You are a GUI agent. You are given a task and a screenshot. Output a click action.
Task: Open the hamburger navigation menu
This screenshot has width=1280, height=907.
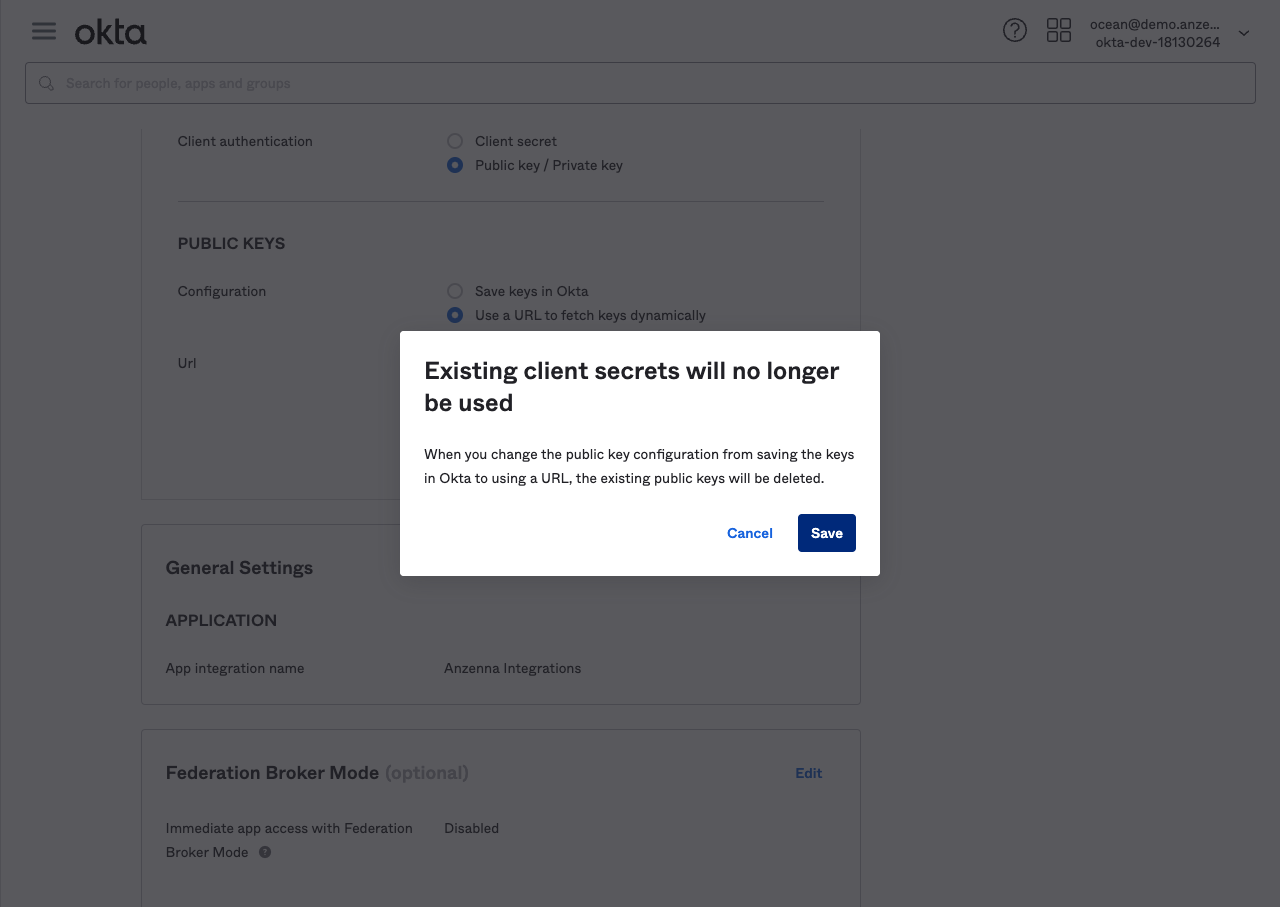click(x=44, y=31)
